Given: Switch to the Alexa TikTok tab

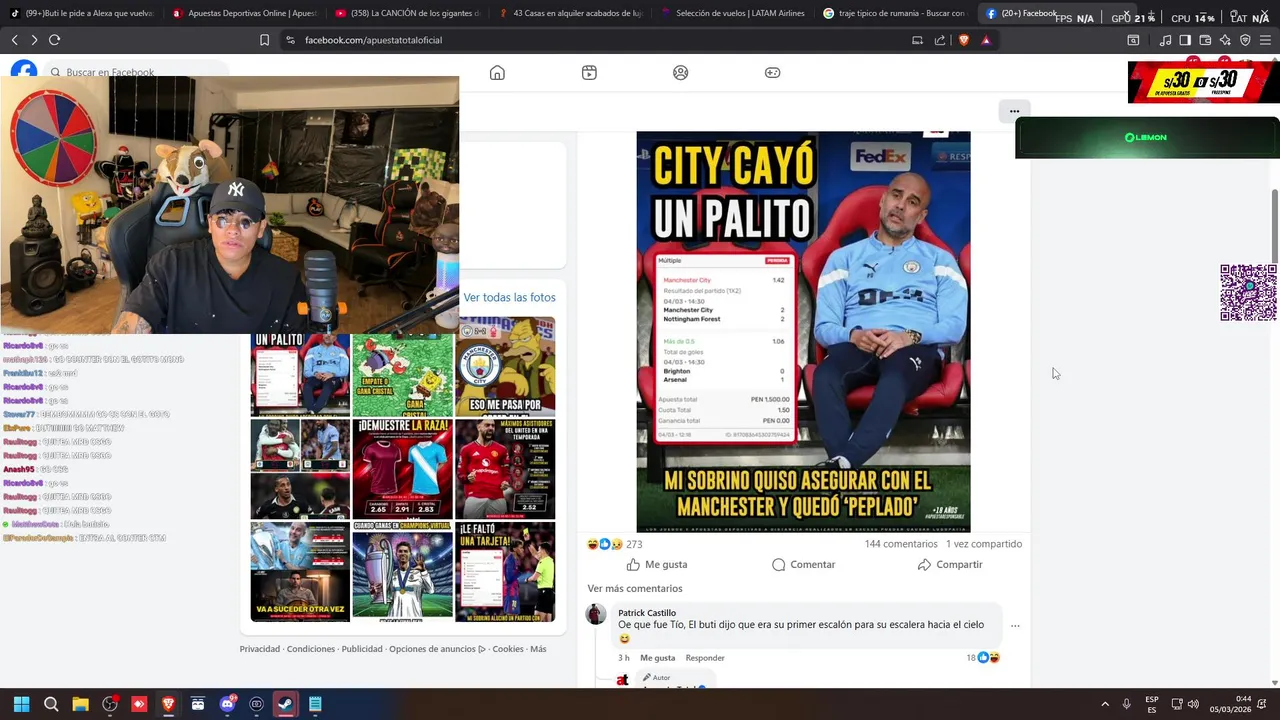Looking at the screenshot, I should (x=82, y=13).
